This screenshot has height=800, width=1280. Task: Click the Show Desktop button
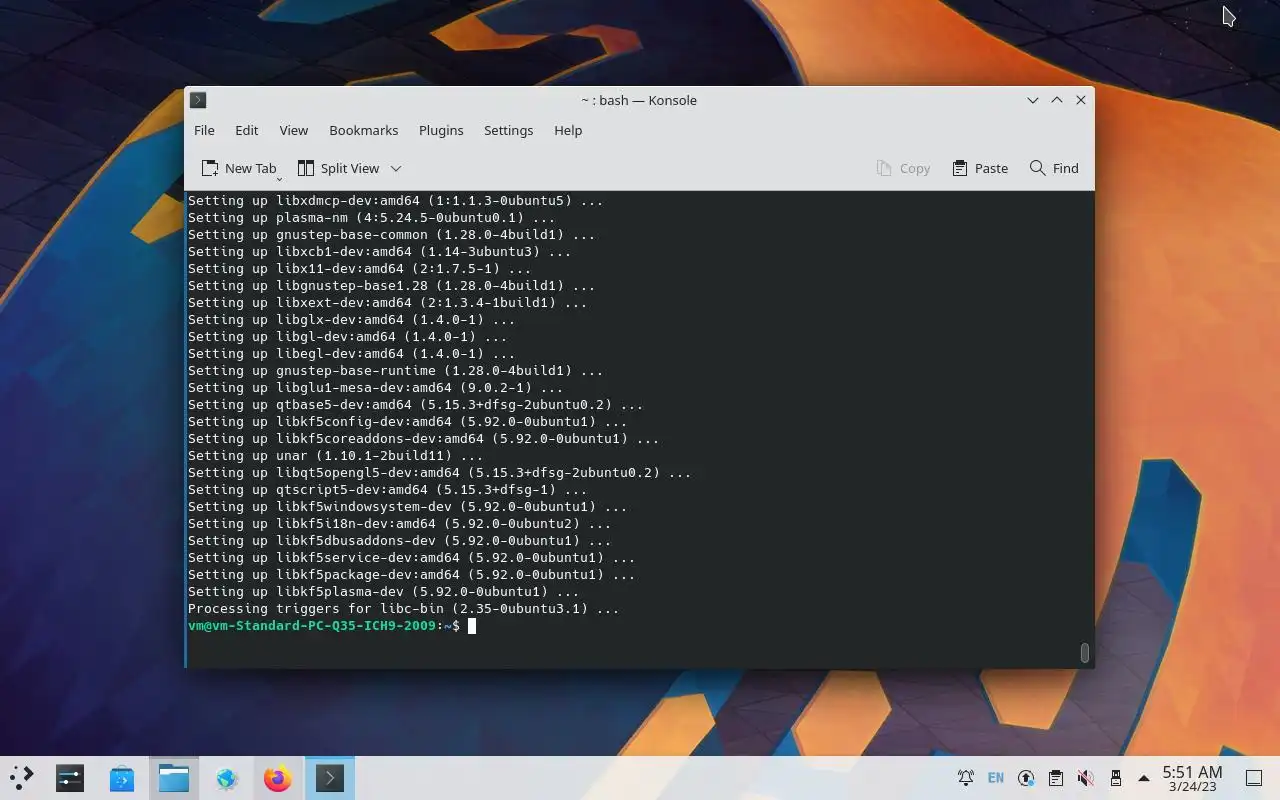1254,778
